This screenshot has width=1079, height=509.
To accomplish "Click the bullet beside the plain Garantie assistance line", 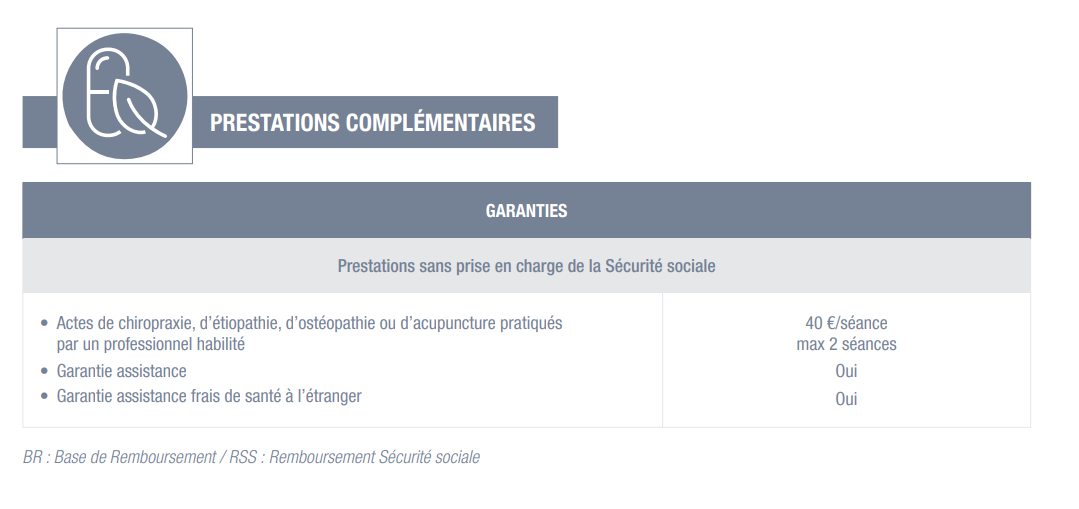I will click(x=44, y=372).
